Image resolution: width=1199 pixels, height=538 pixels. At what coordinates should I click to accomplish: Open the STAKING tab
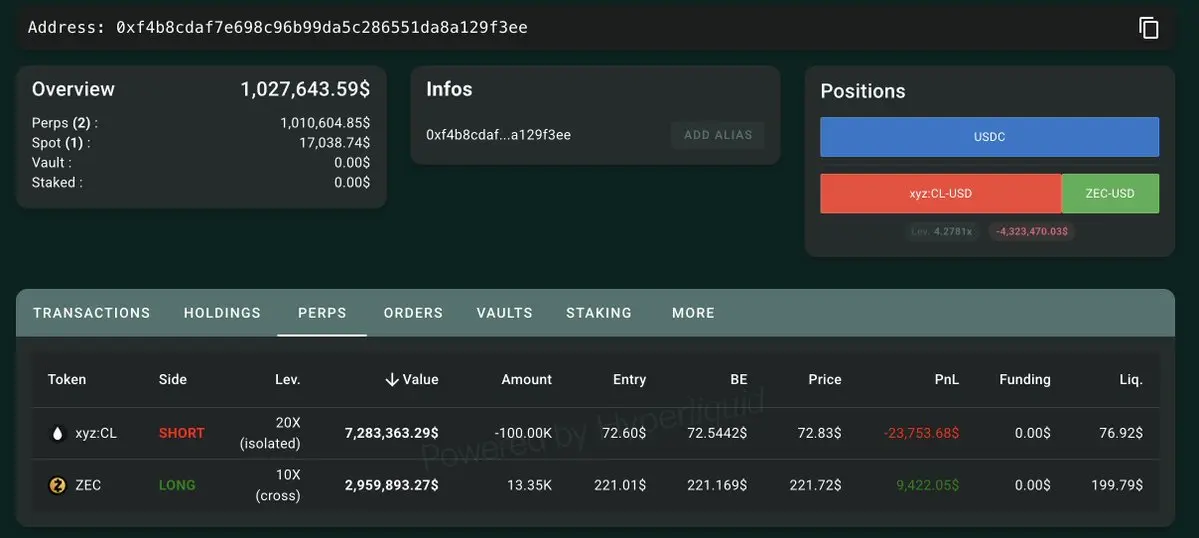pos(599,313)
